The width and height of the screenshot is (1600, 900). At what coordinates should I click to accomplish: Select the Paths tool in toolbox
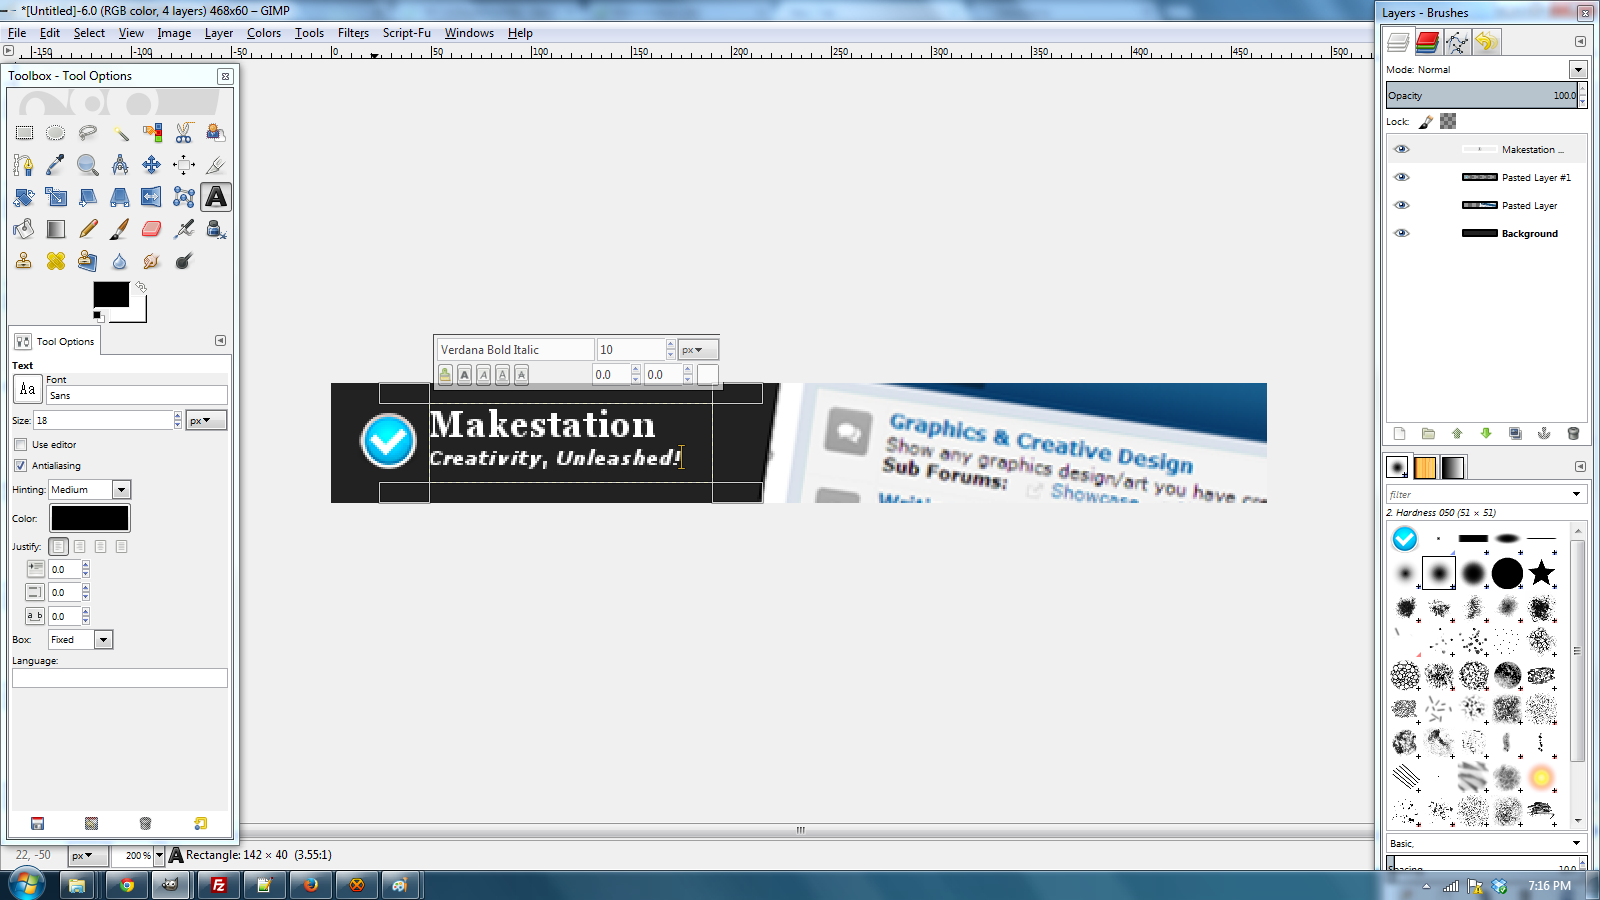click(24, 165)
